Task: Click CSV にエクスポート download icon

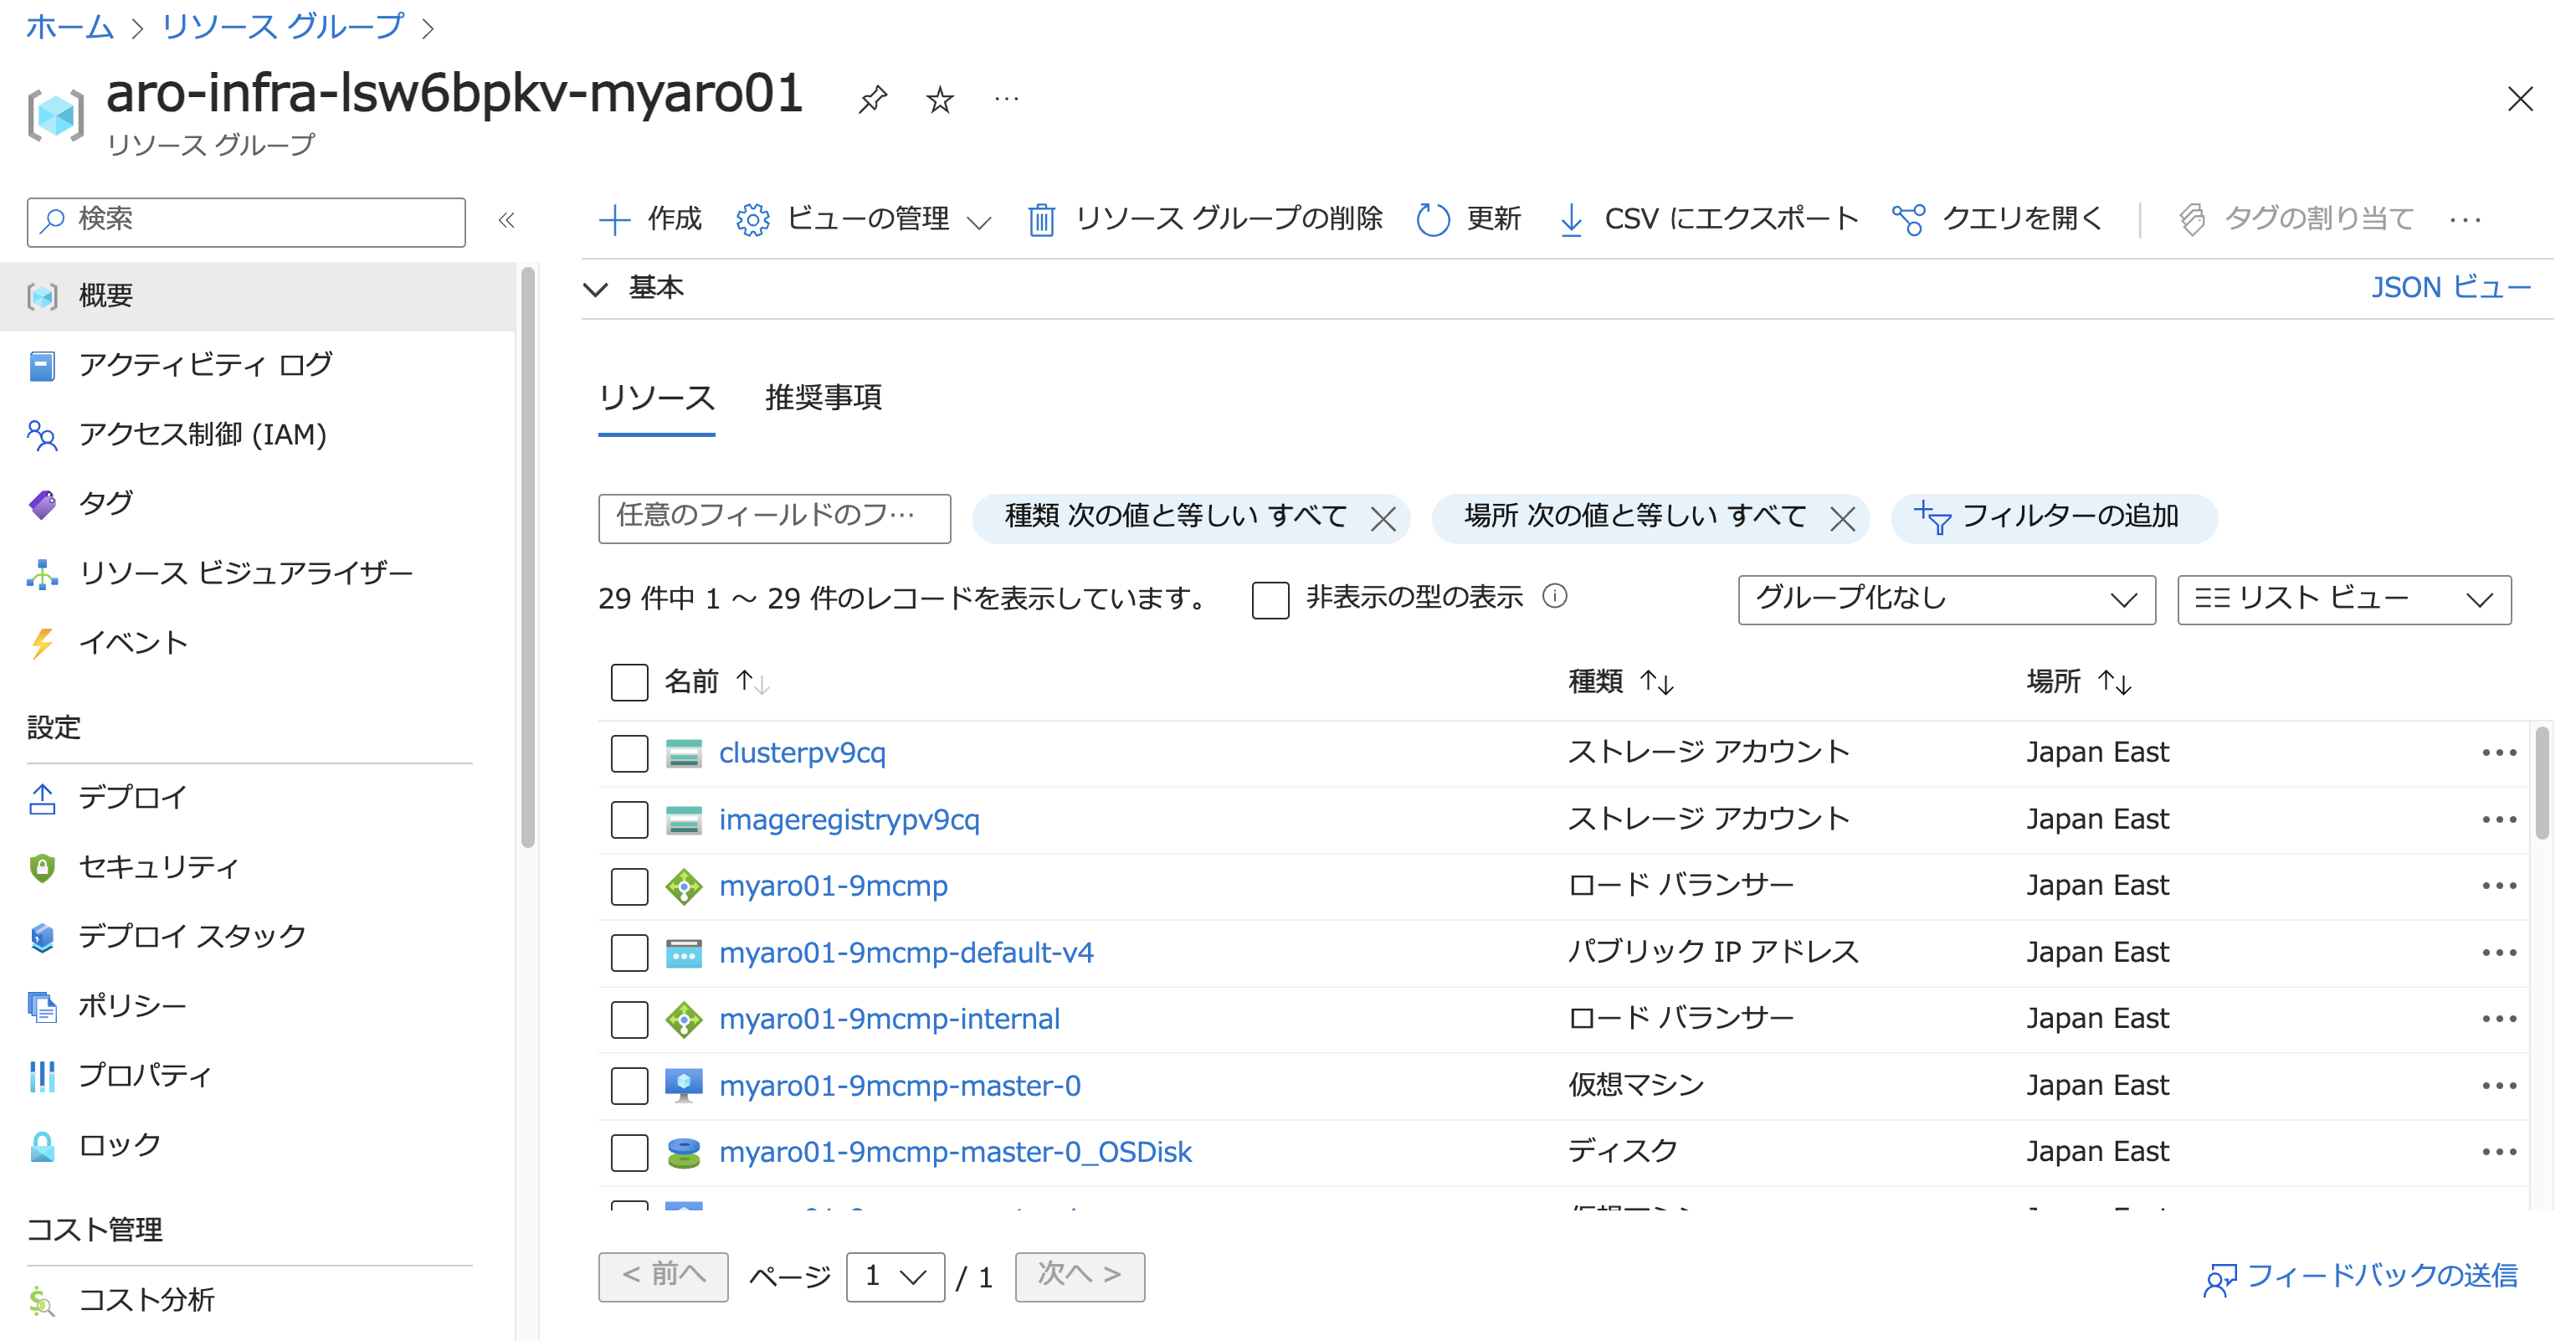Action: [x=1571, y=219]
